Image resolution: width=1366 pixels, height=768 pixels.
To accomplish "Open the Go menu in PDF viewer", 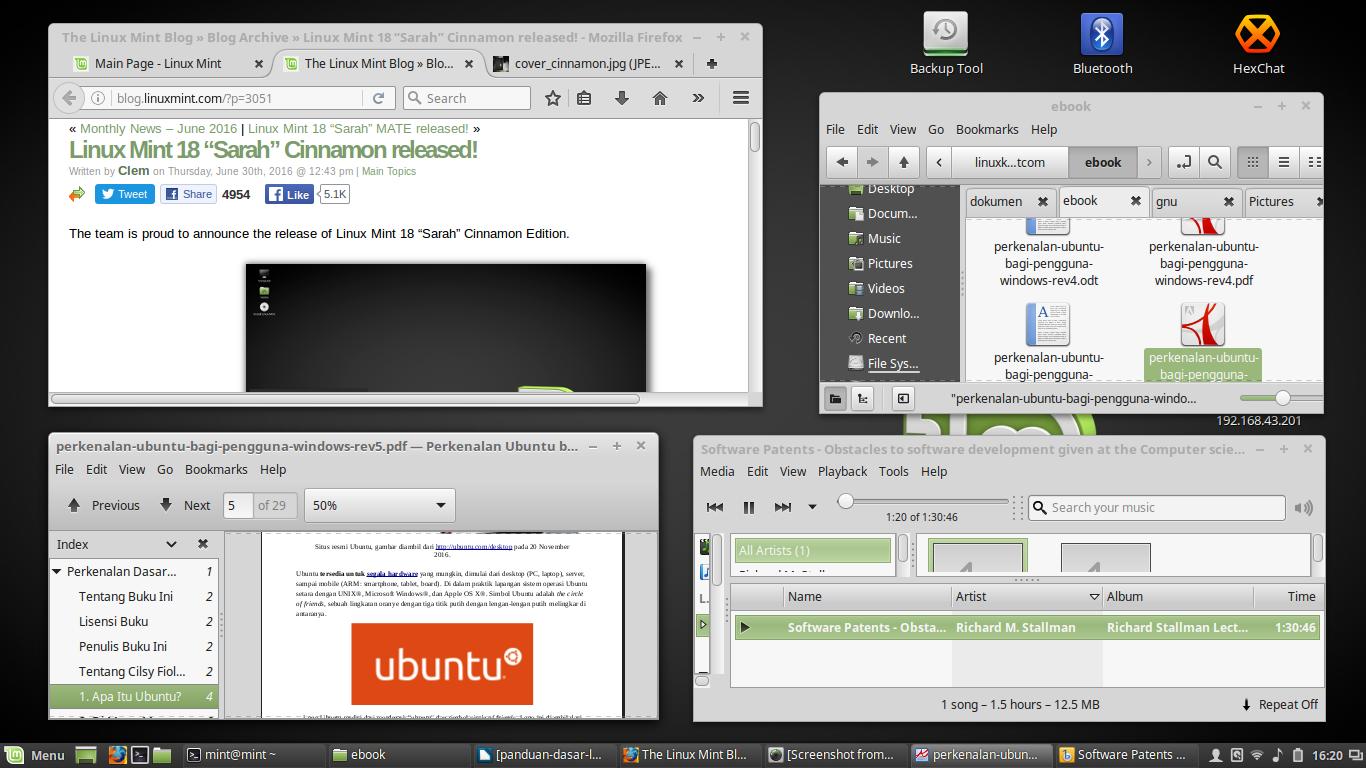I will click(165, 469).
